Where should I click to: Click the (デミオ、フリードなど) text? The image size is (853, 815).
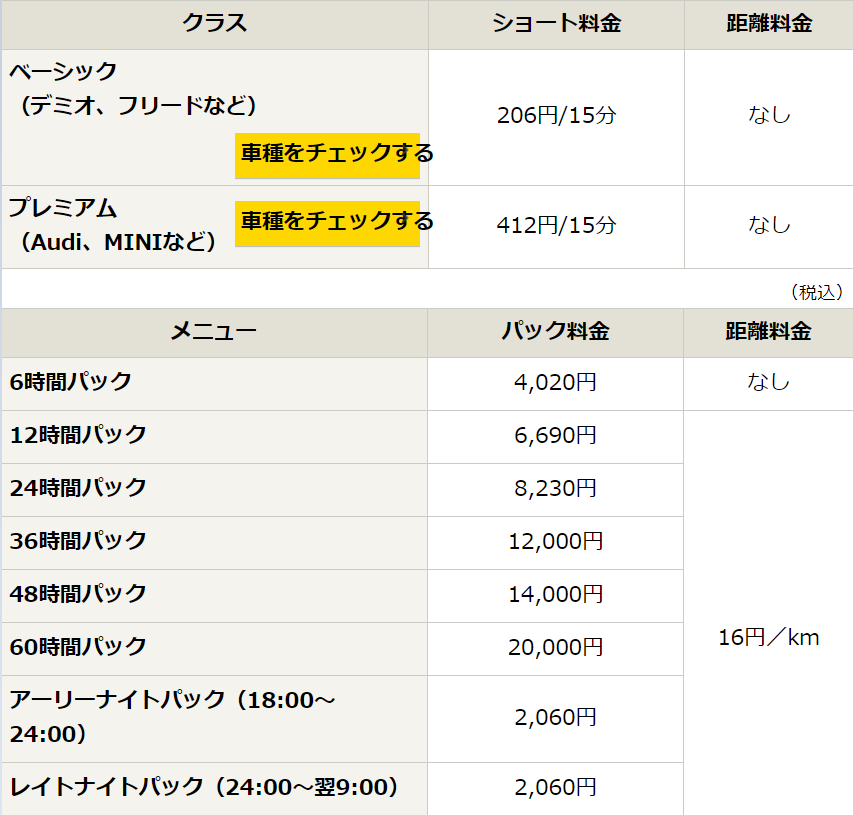[x=138, y=105]
